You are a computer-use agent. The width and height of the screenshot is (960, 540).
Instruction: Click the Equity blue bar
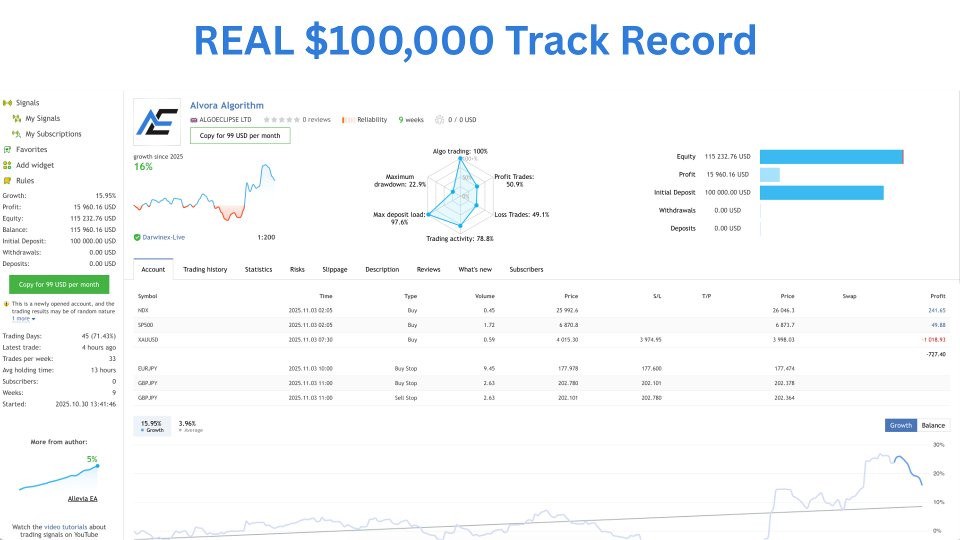click(831, 157)
